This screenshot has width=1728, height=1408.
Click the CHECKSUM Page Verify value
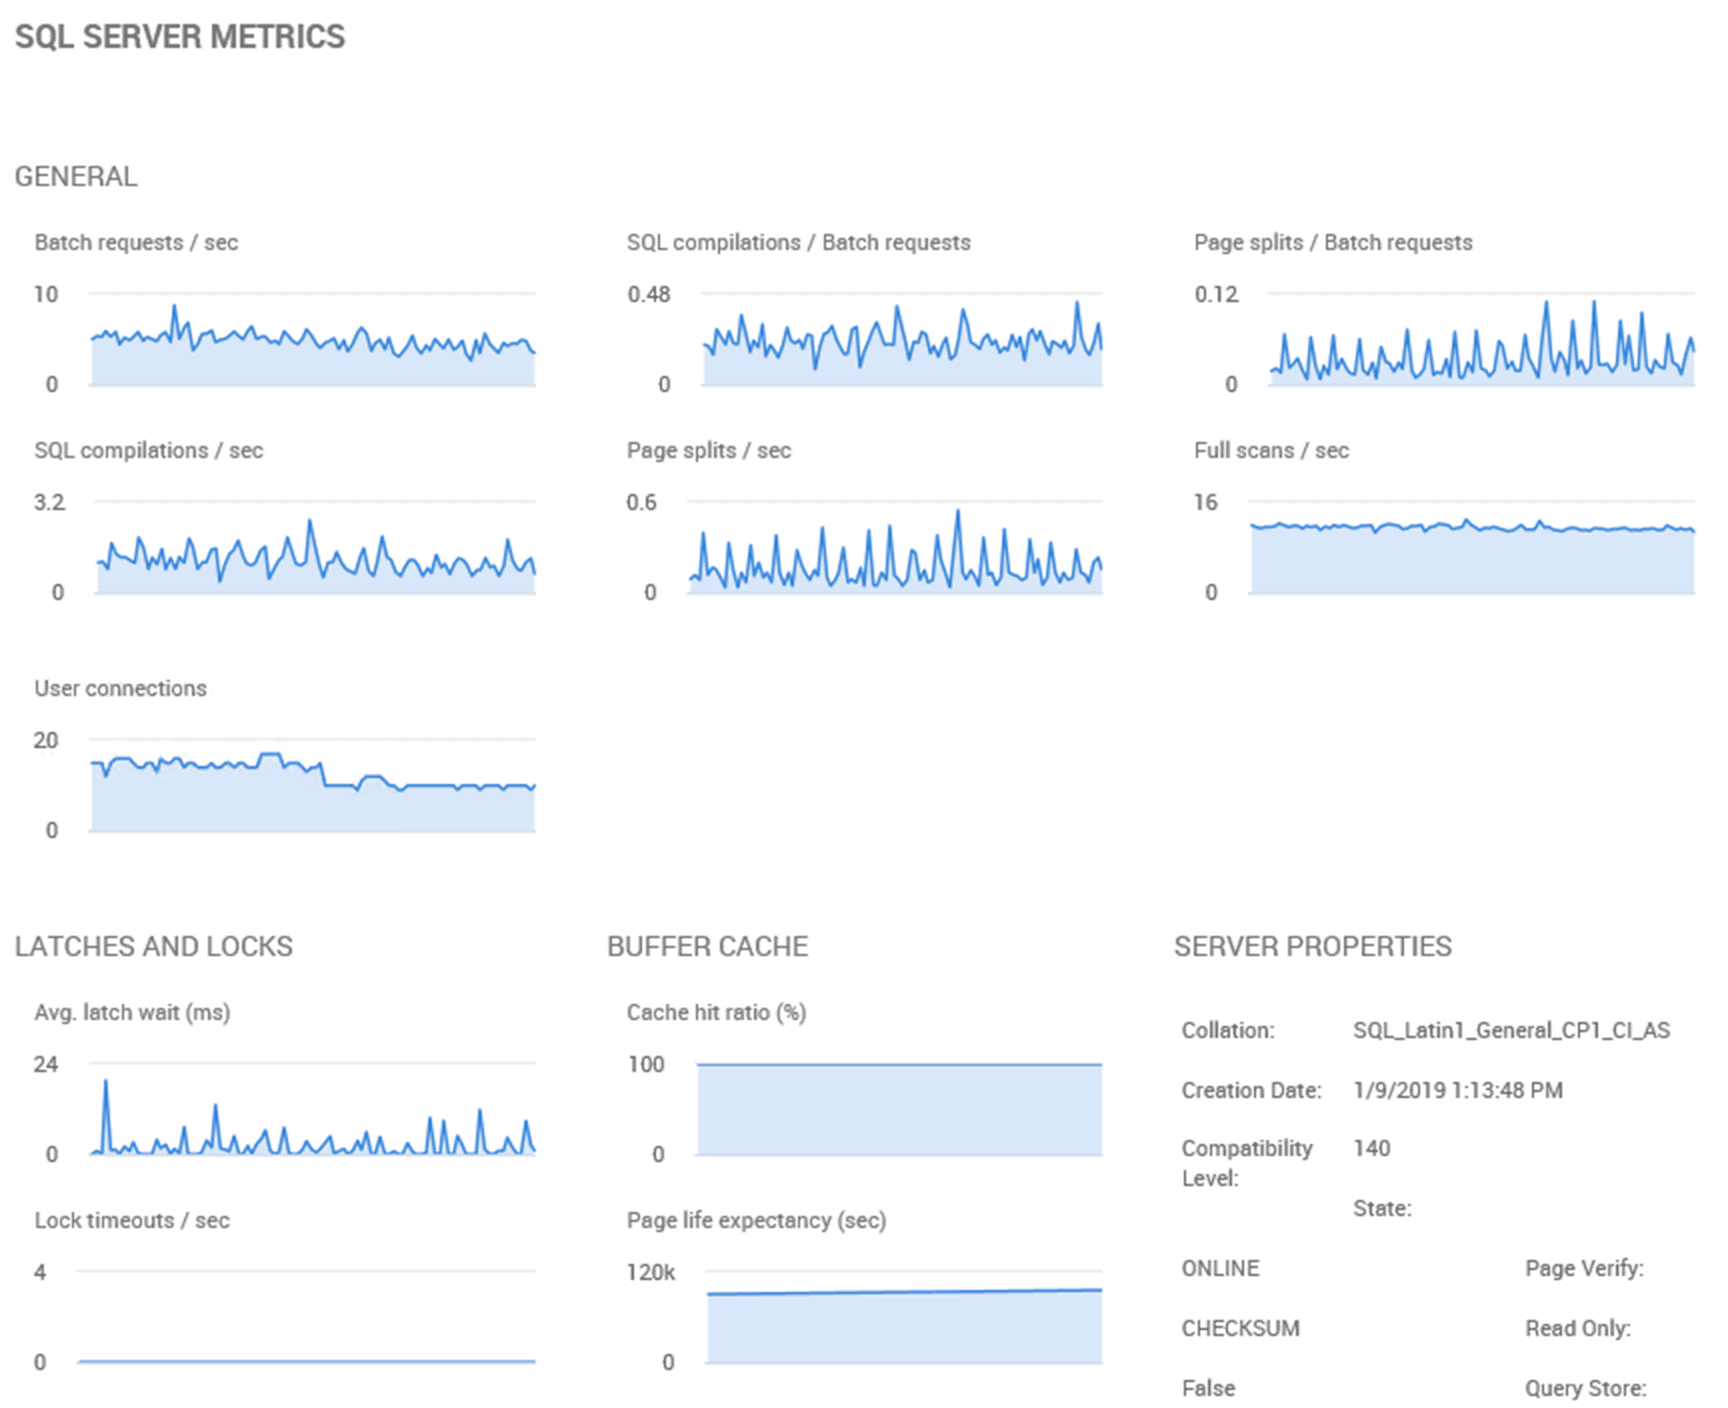pos(1241,1328)
